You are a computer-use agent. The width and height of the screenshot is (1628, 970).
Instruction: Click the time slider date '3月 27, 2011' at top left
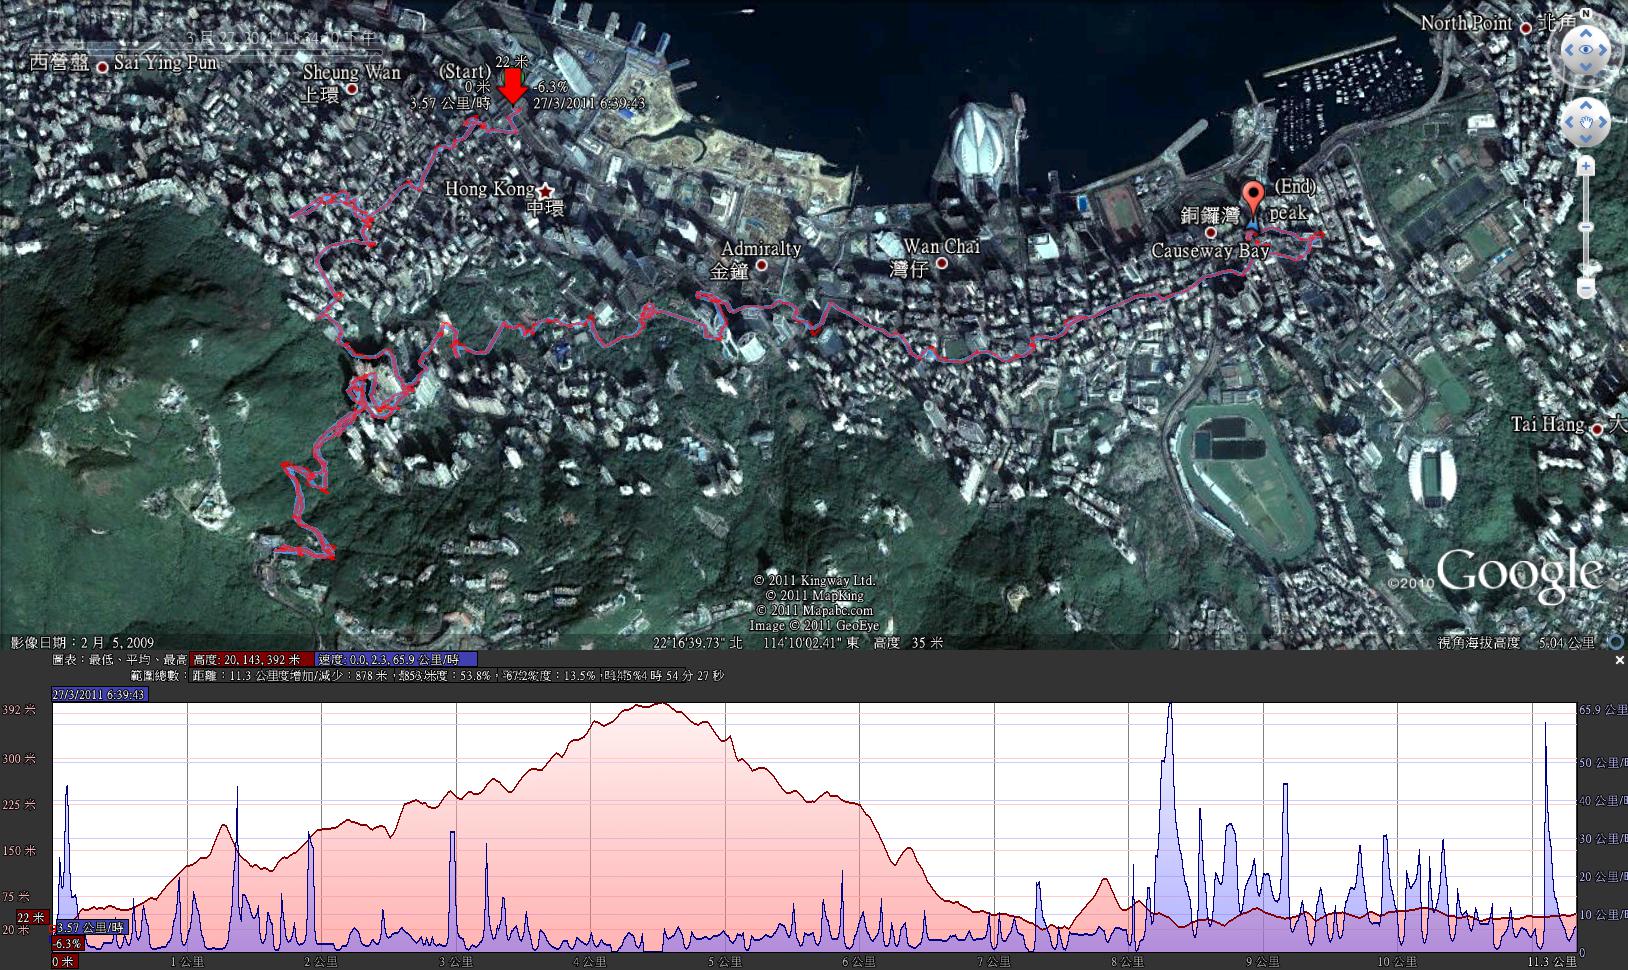click(x=231, y=38)
